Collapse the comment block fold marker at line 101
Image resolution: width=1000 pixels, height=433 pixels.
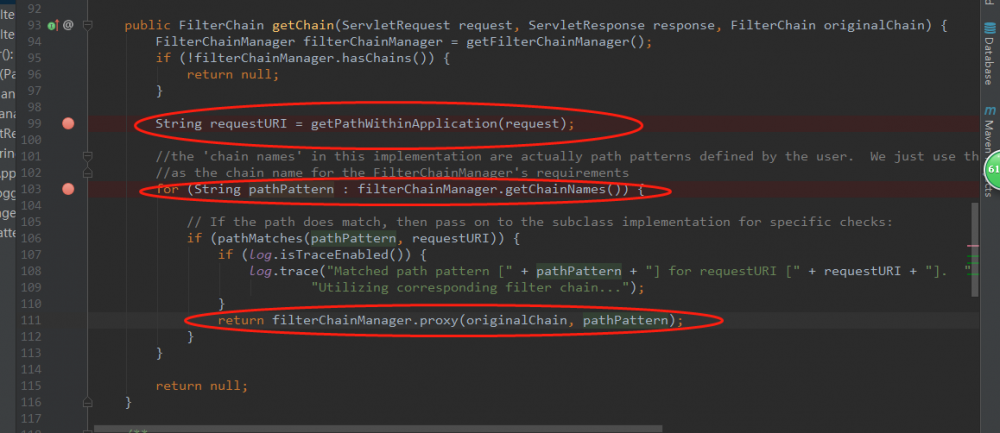tap(88, 156)
